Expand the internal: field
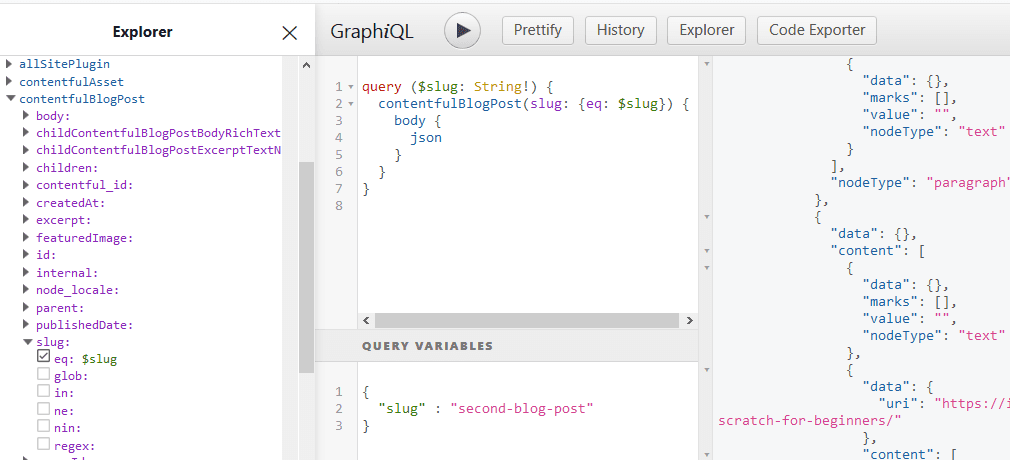 pyautogui.click(x=26, y=273)
